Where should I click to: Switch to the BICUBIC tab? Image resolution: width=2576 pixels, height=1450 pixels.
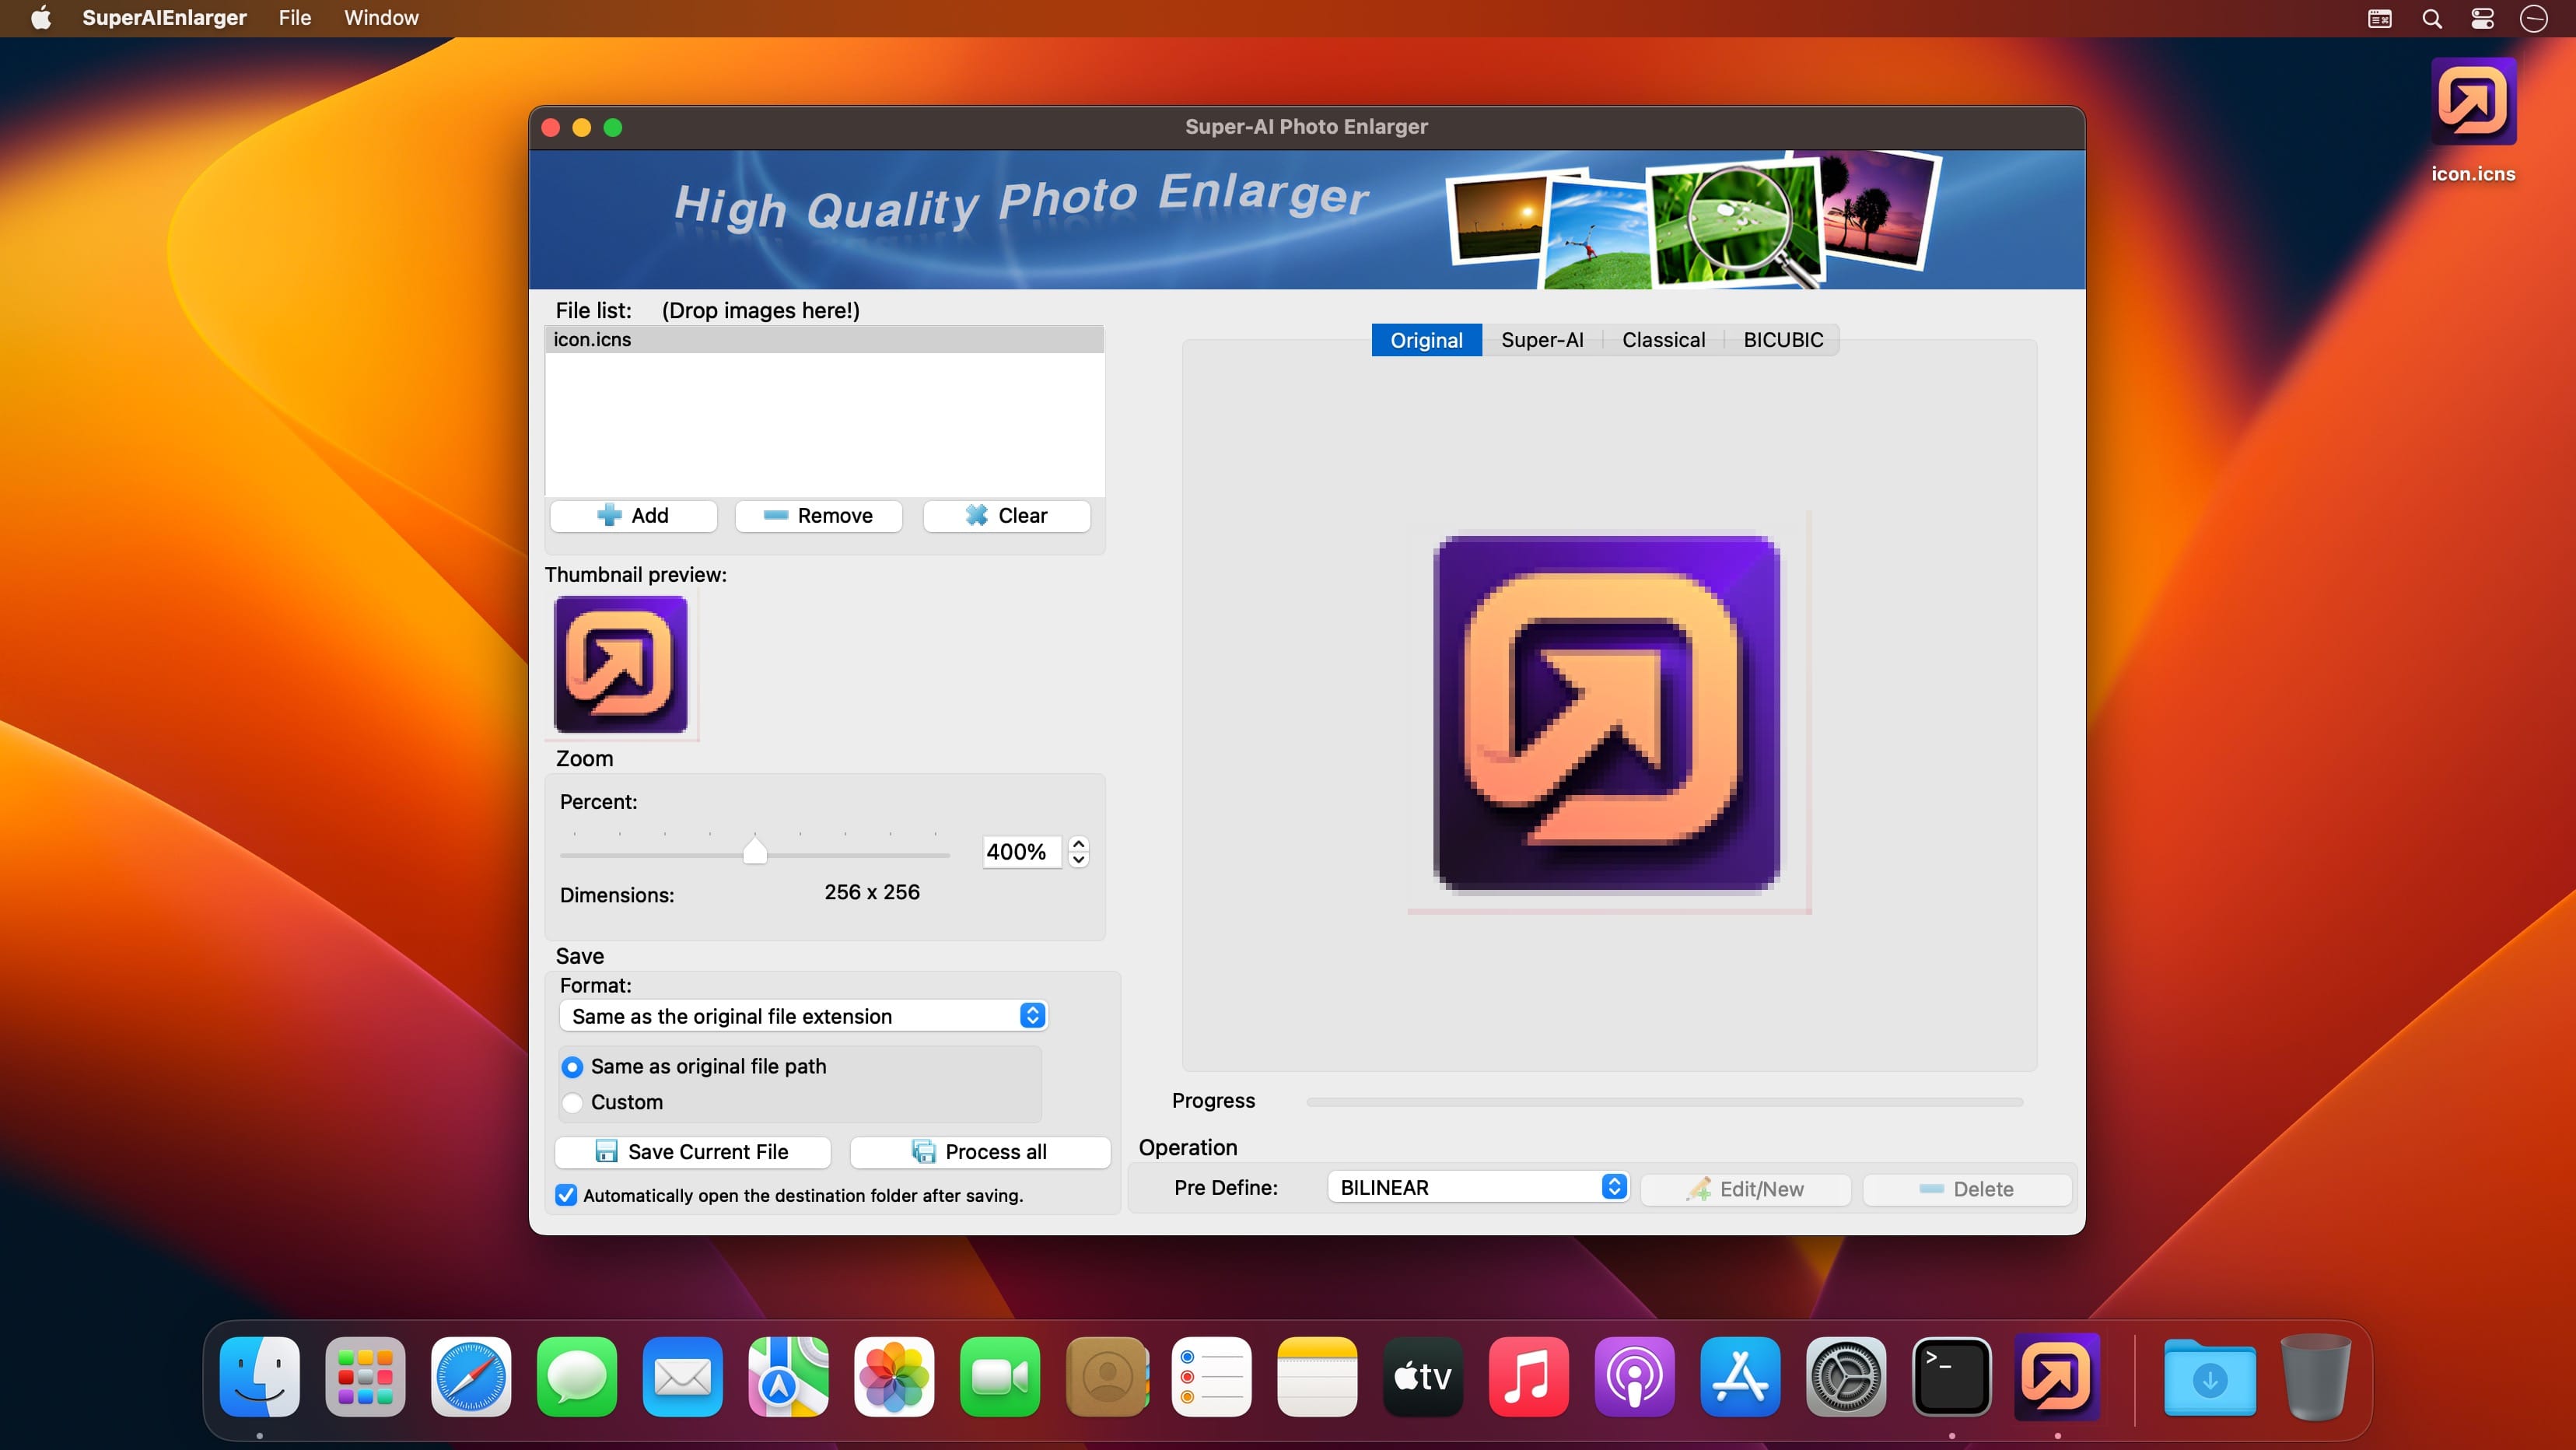[x=1783, y=340]
